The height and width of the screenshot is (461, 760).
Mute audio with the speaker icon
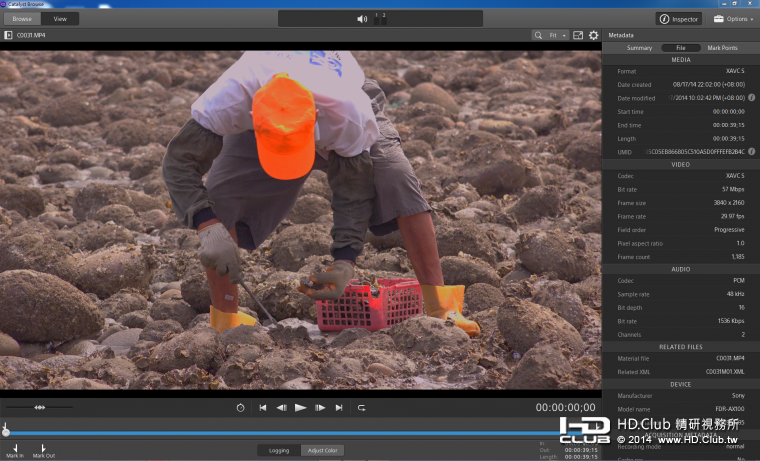coord(362,19)
